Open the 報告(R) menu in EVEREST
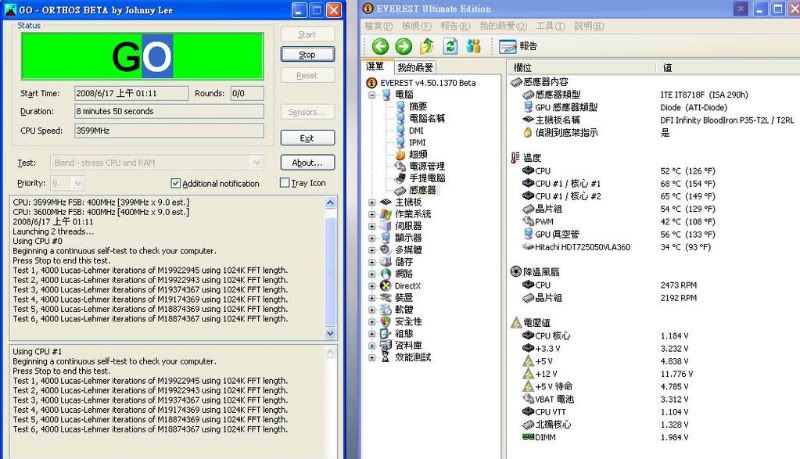 coord(455,26)
